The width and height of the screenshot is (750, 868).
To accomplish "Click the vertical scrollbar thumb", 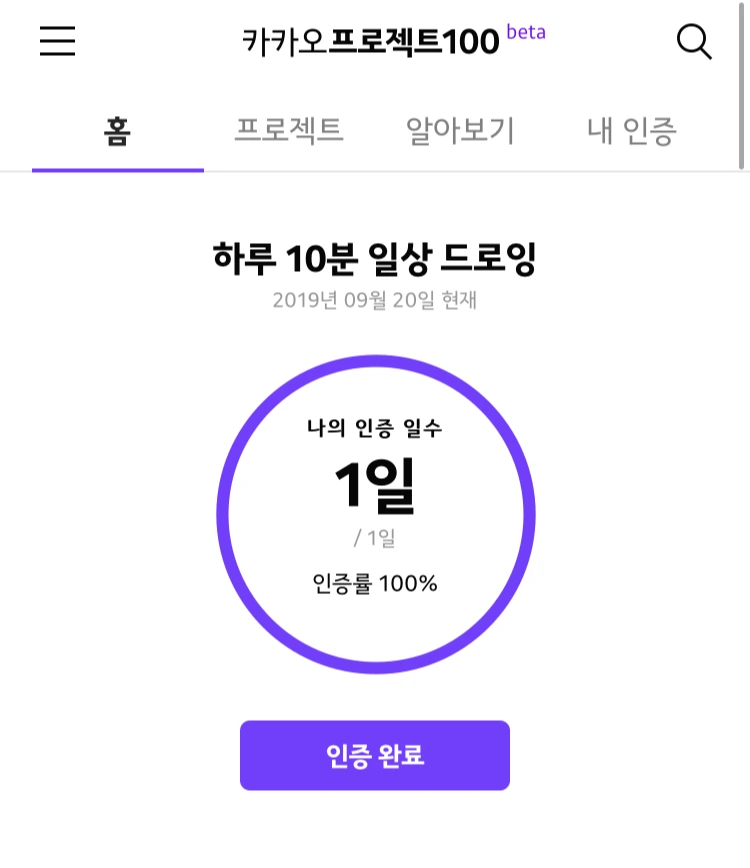I will tap(742, 85).
